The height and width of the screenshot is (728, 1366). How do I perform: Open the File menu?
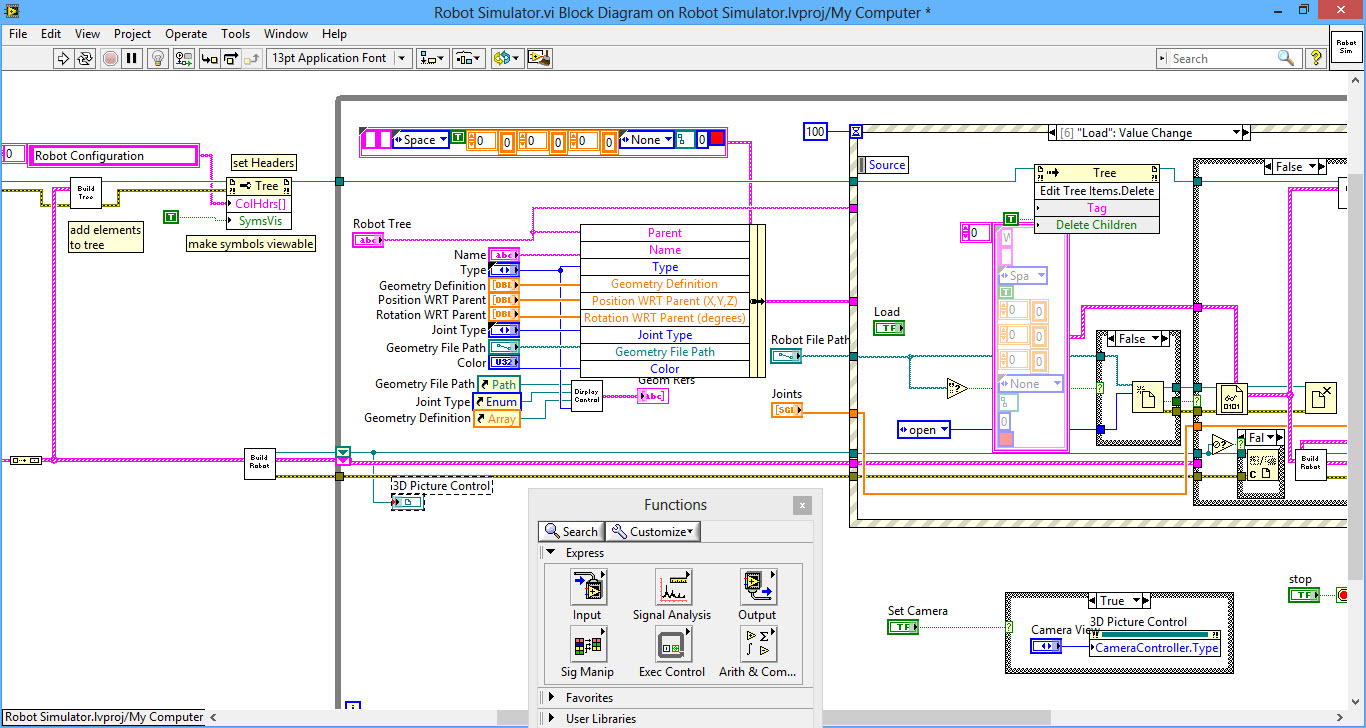click(x=18, y=33)
